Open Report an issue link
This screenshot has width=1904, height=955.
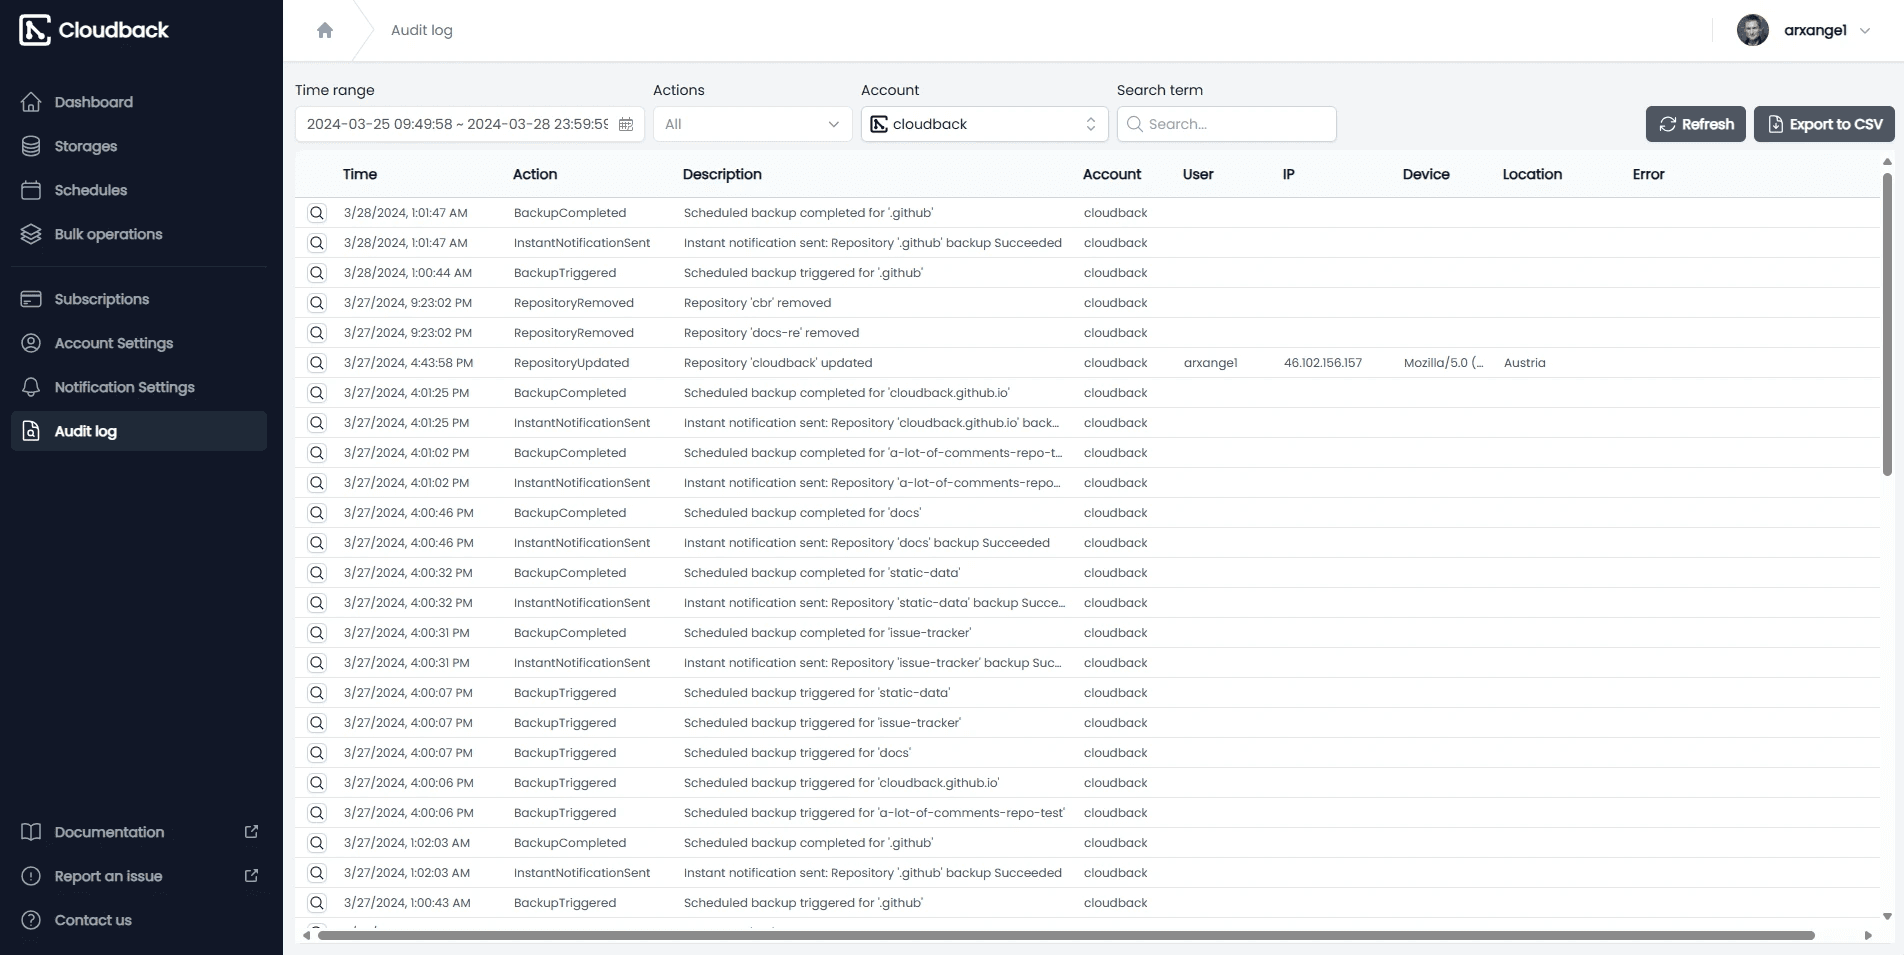pyautogui.click(x=139, y=876)
